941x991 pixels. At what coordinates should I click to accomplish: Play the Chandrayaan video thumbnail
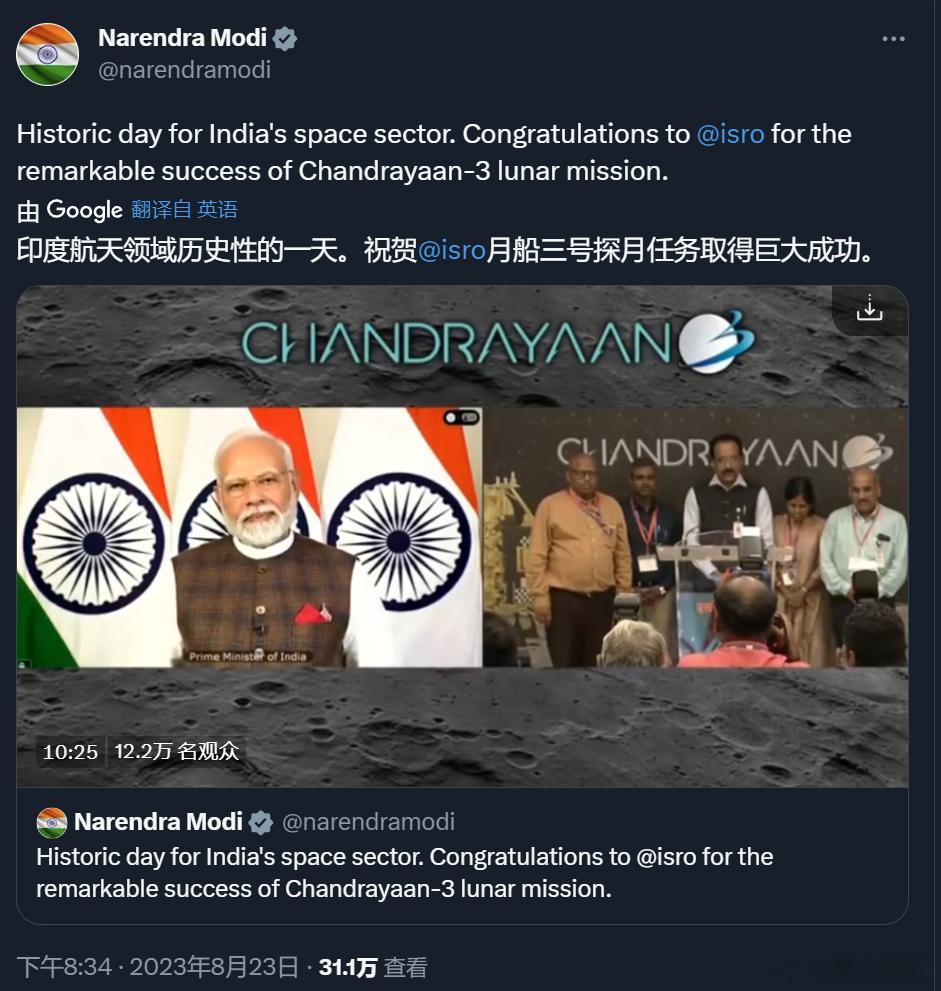click(x=462, y=536)
